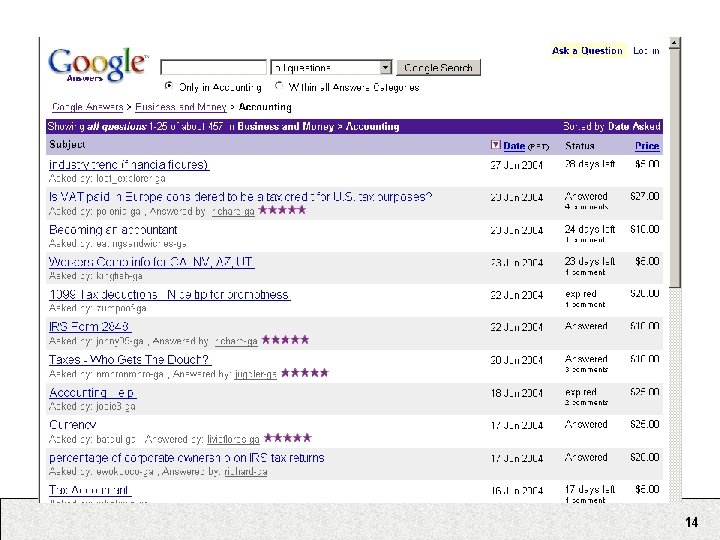Click the 24 days left status

click(590, 229)
